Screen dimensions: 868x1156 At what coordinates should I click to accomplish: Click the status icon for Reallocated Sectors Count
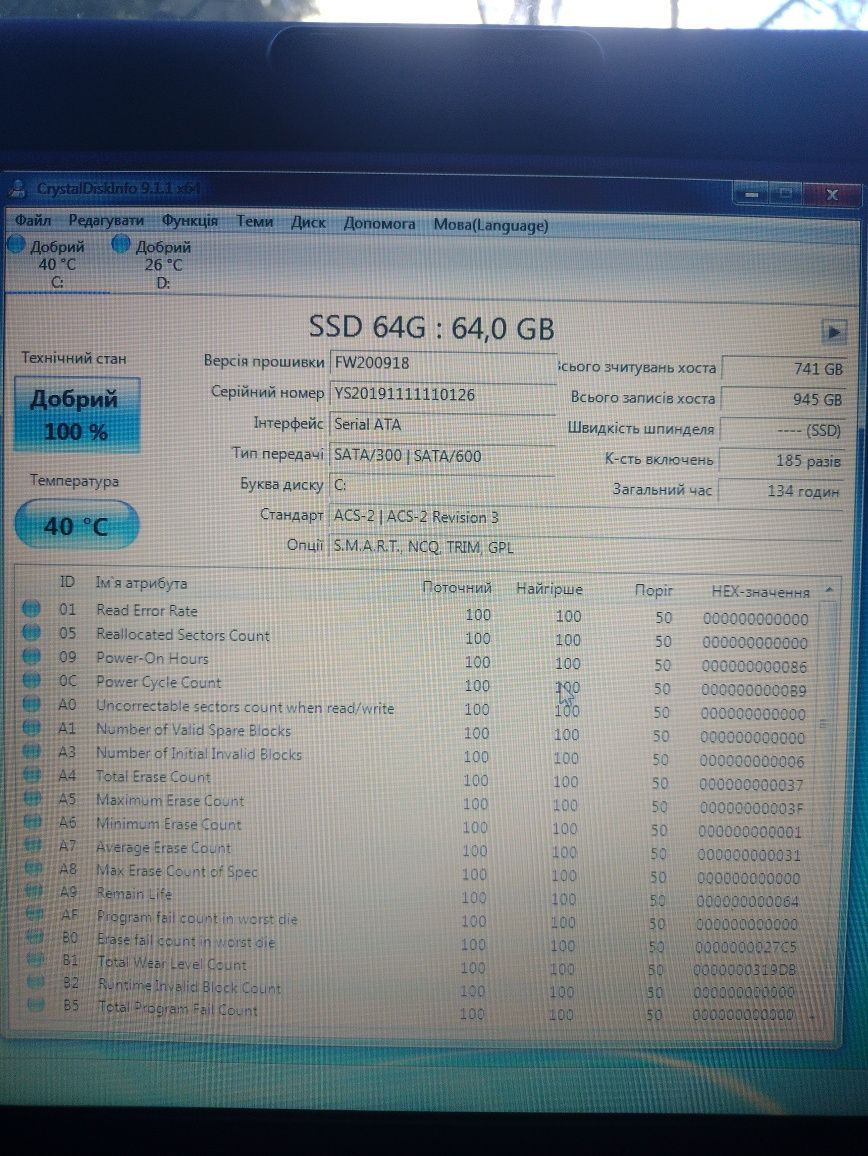pyautogui.click(x=31, y=632)
